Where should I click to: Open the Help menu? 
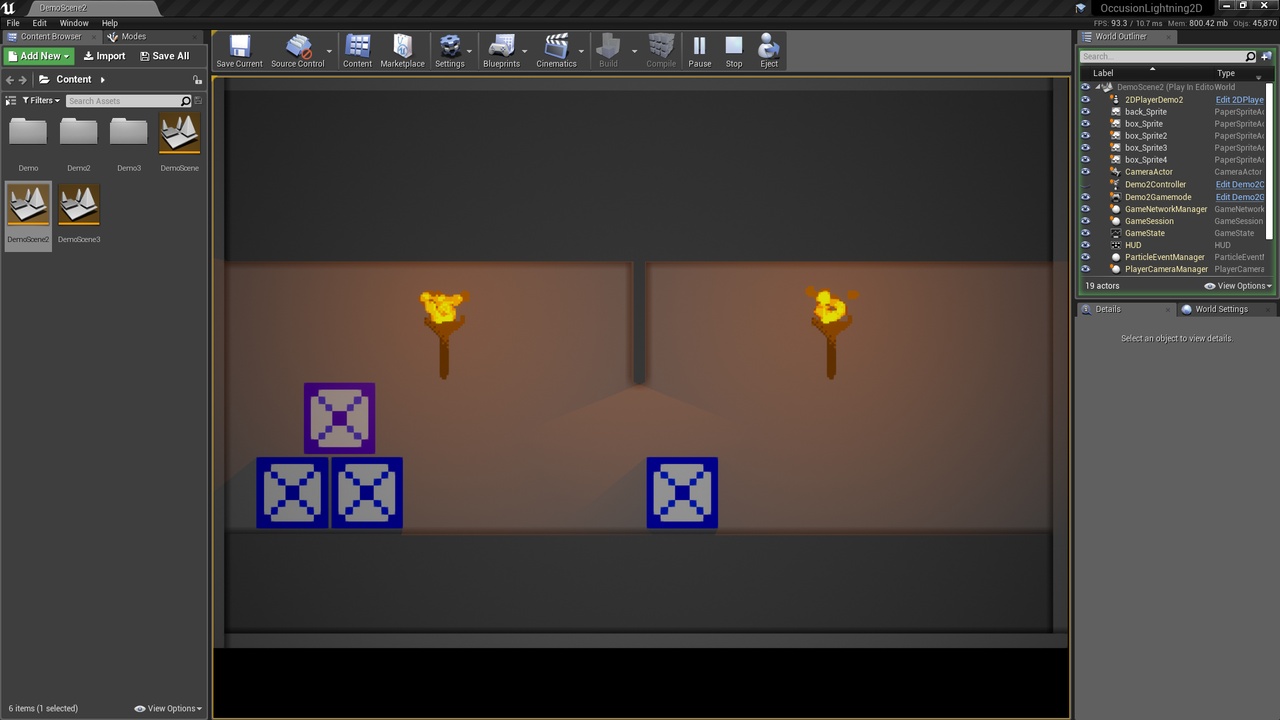tap(110, 23)
